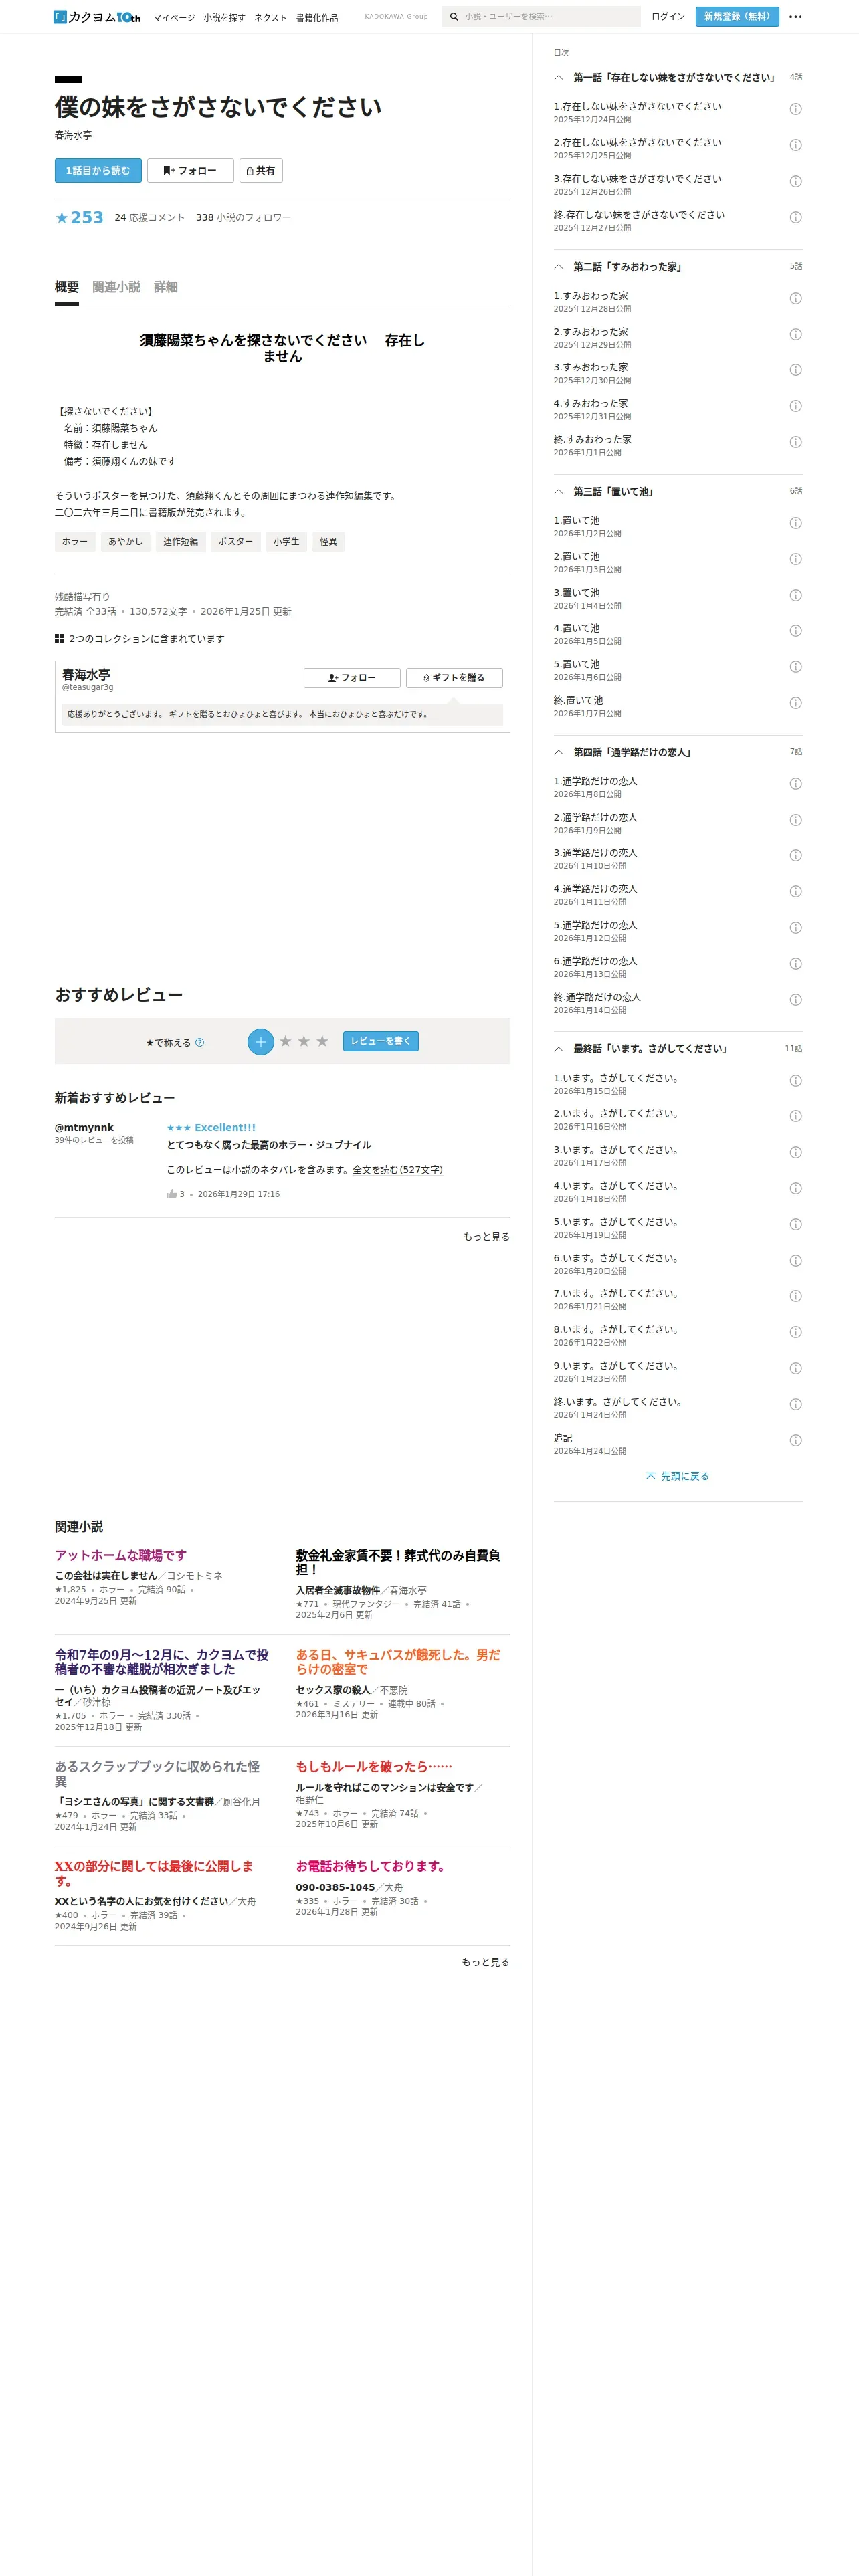Open info icon for 1.通学路だけの恋人
The height and width of the screenshot is (2576, 859).
[796, 784]
